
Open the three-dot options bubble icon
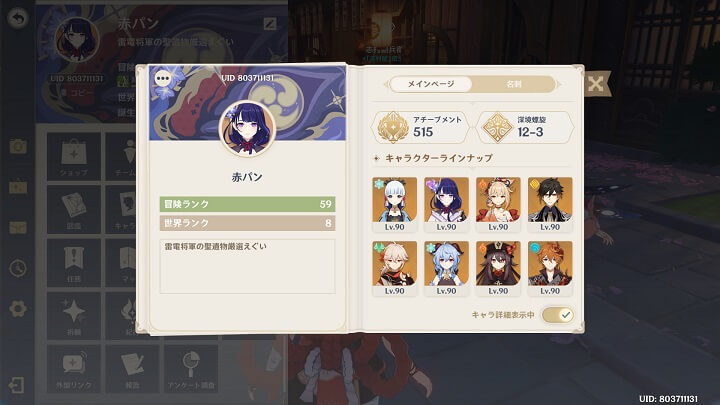pos(163,79)
